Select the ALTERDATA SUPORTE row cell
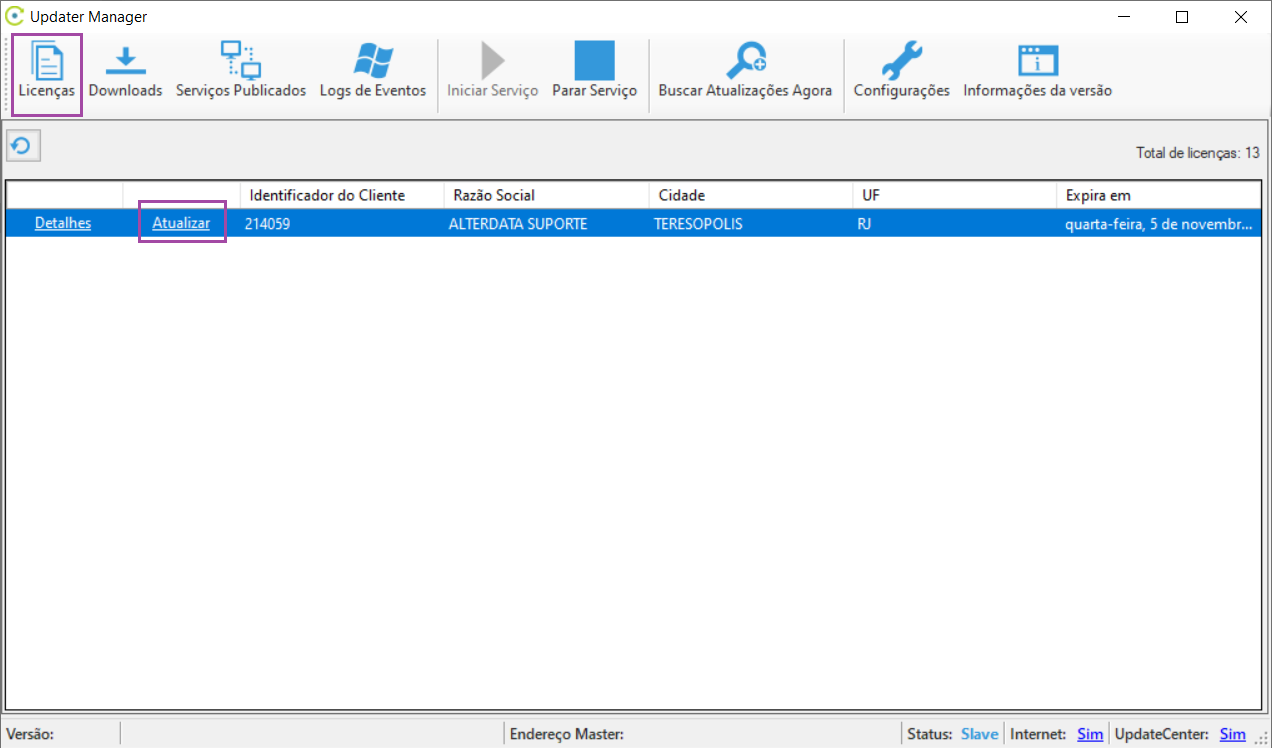 (518, 224)
